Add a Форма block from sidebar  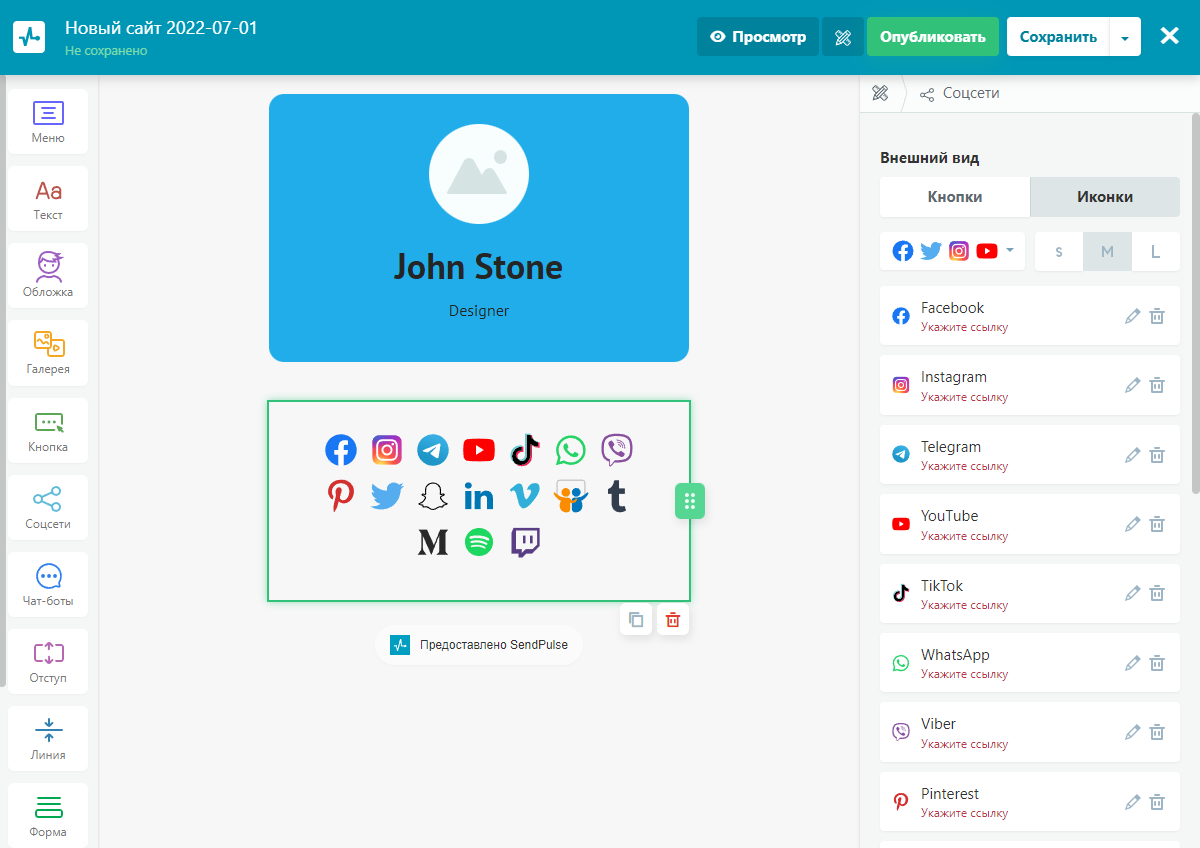click(48, 815)
